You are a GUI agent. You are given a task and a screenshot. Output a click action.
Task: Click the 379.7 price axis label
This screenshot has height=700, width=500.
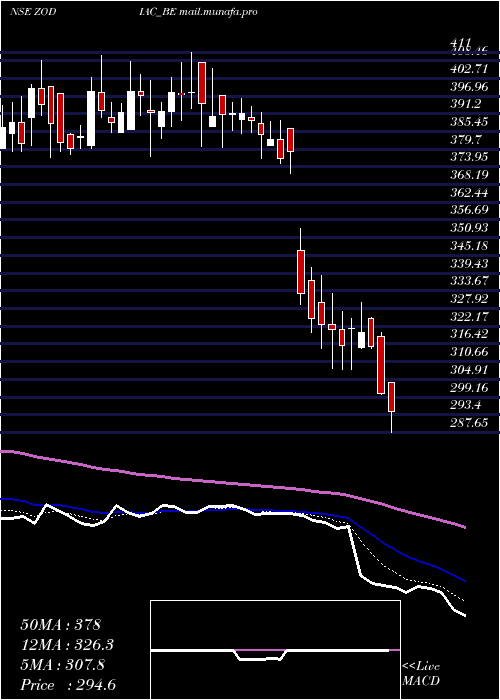tap(466, 139)
